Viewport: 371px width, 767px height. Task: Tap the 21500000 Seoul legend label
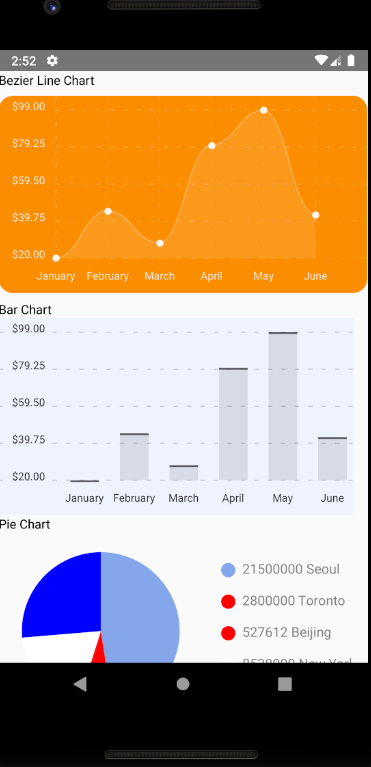click(291, 569)
